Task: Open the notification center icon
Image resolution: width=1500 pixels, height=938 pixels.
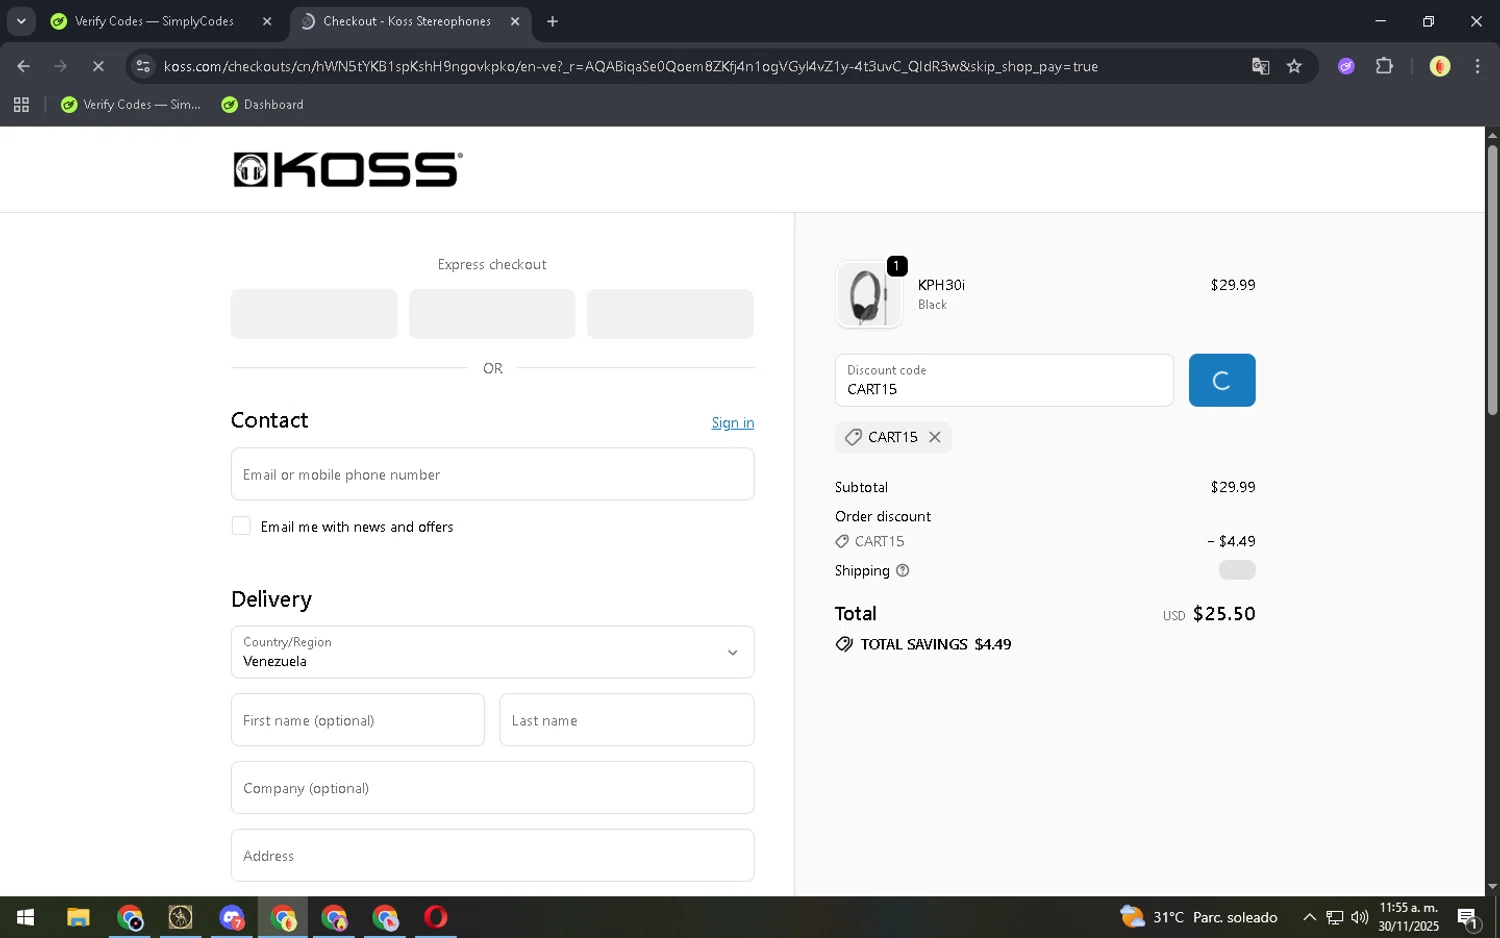Action: click(1468, 918)
